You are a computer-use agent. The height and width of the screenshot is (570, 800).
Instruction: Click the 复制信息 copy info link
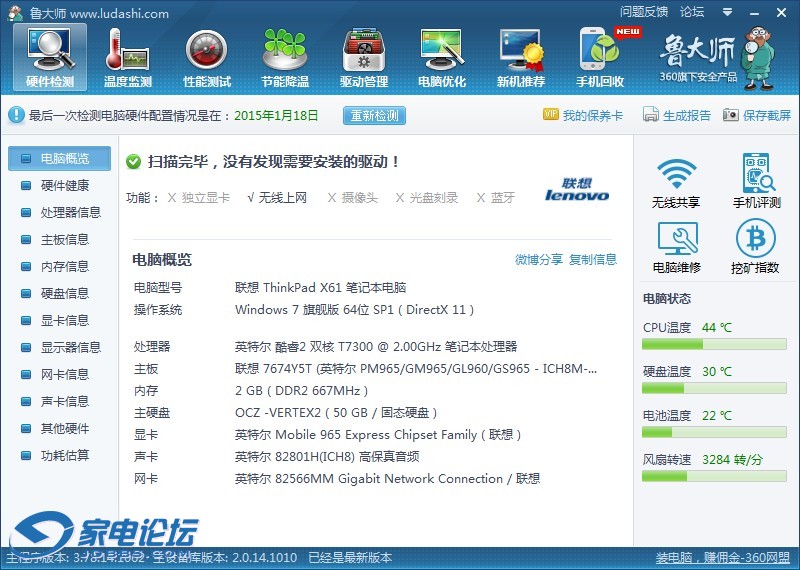[x=593, y=260]
